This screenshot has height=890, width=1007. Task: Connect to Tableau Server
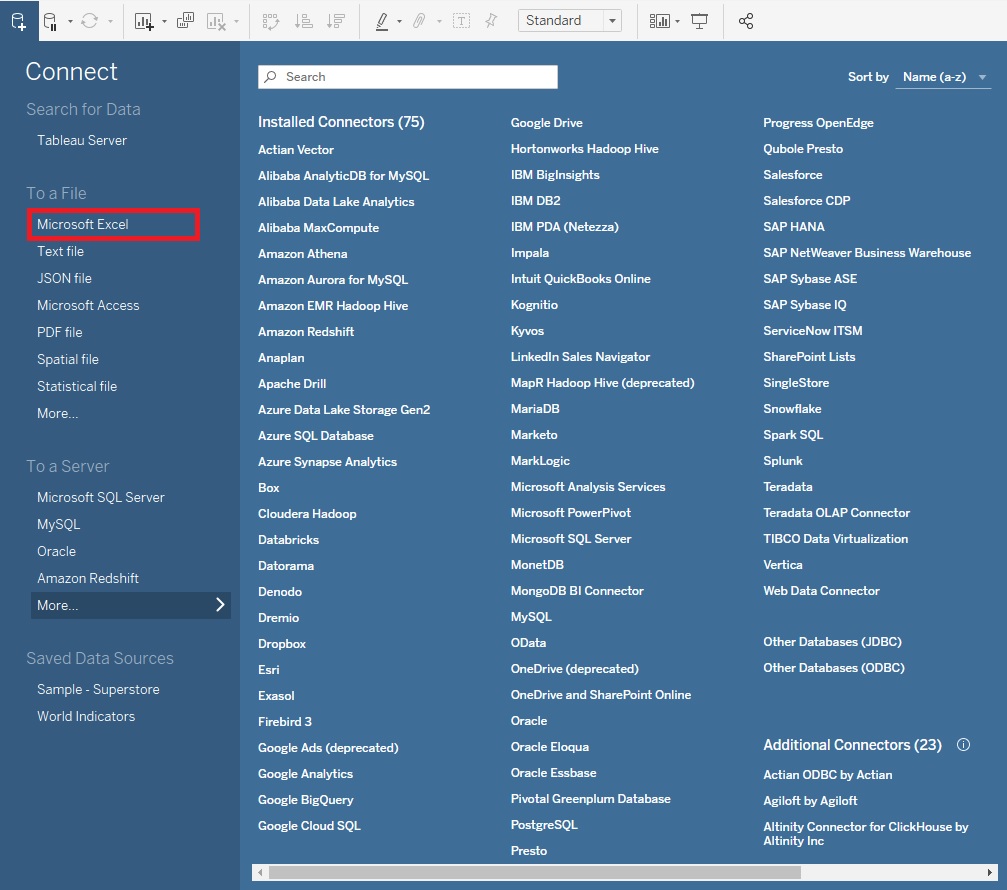[82, 140]
